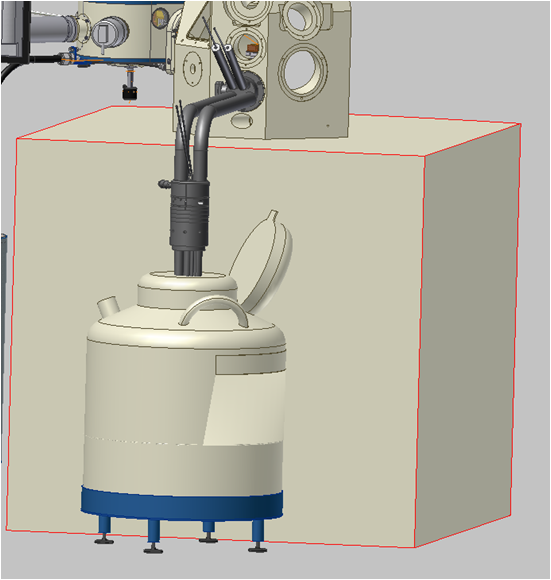Click the small angled spout on the dewar shoulder

pos(108,306)
